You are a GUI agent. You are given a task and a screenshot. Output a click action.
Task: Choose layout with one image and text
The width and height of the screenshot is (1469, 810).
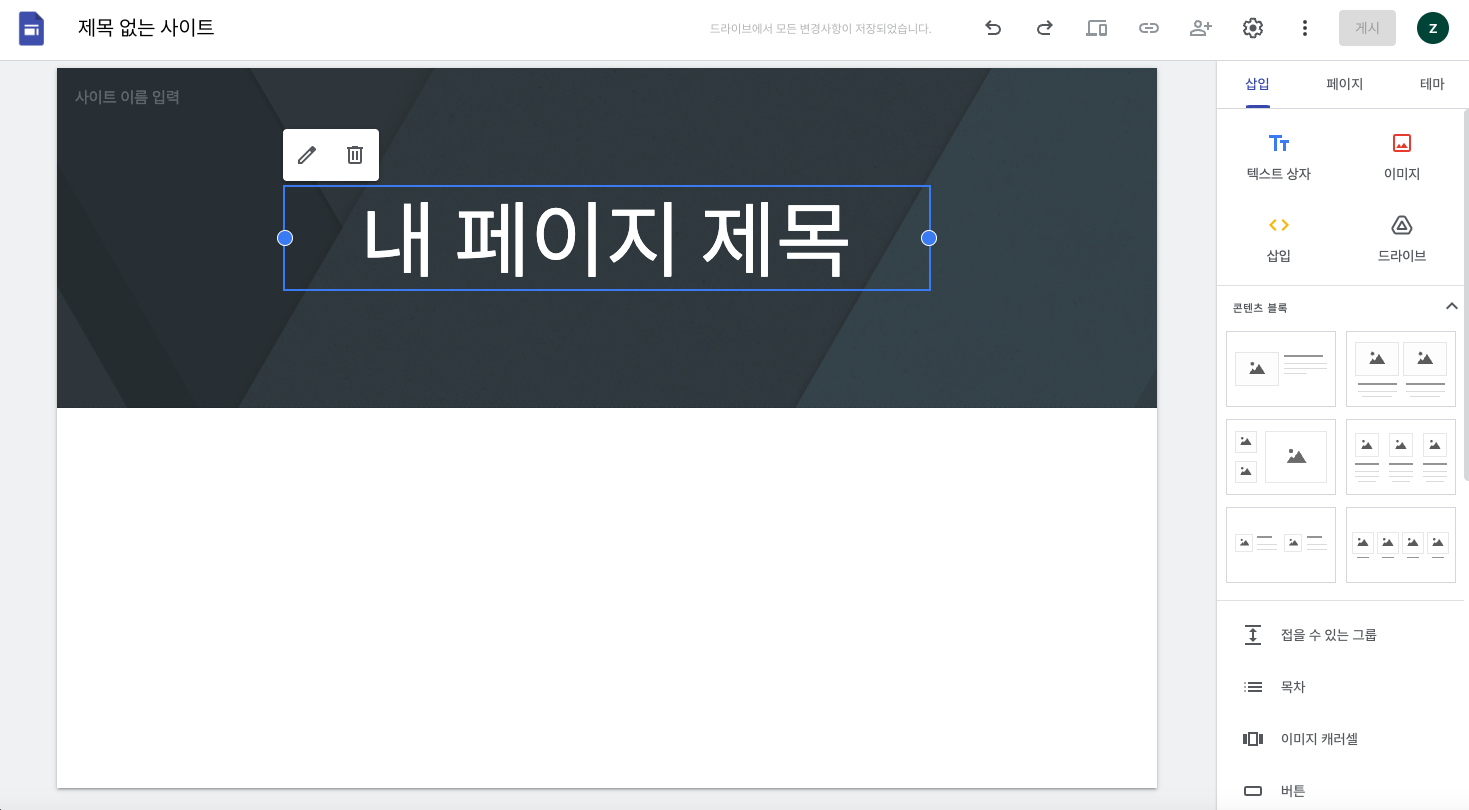(x=1281, y=369)
